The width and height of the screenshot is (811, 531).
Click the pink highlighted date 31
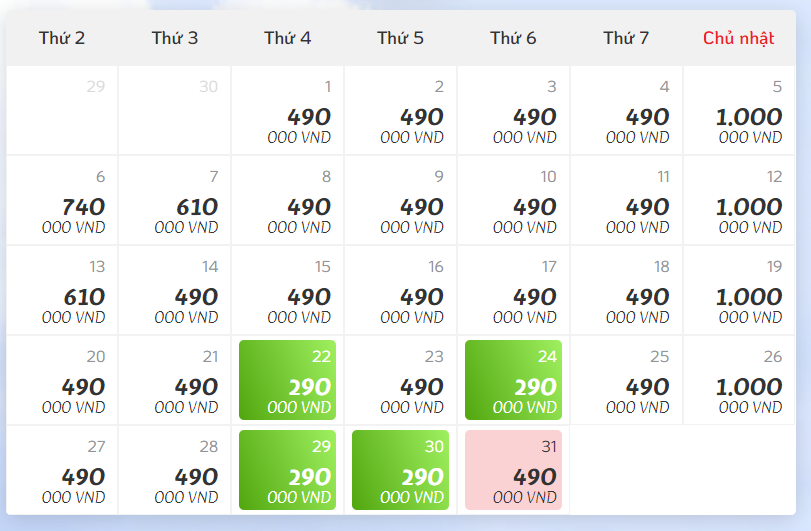(x=513, y=470)
